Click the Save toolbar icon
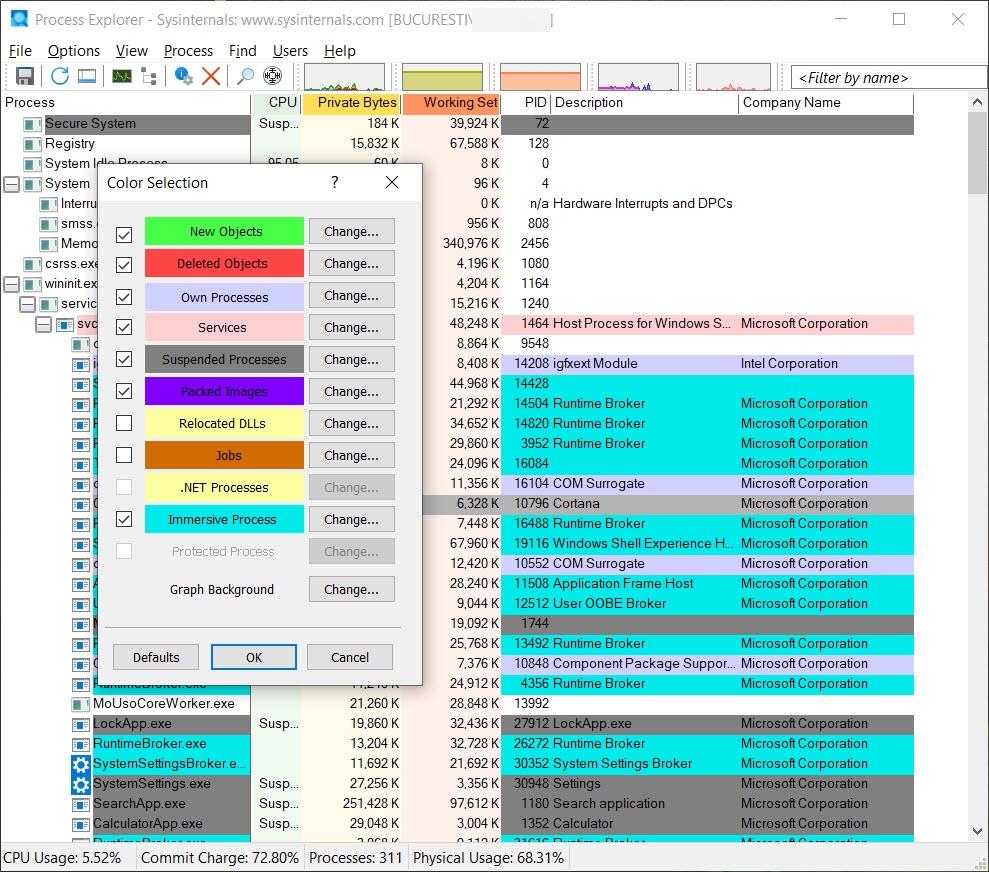989x872 pixels. (25, 76)
